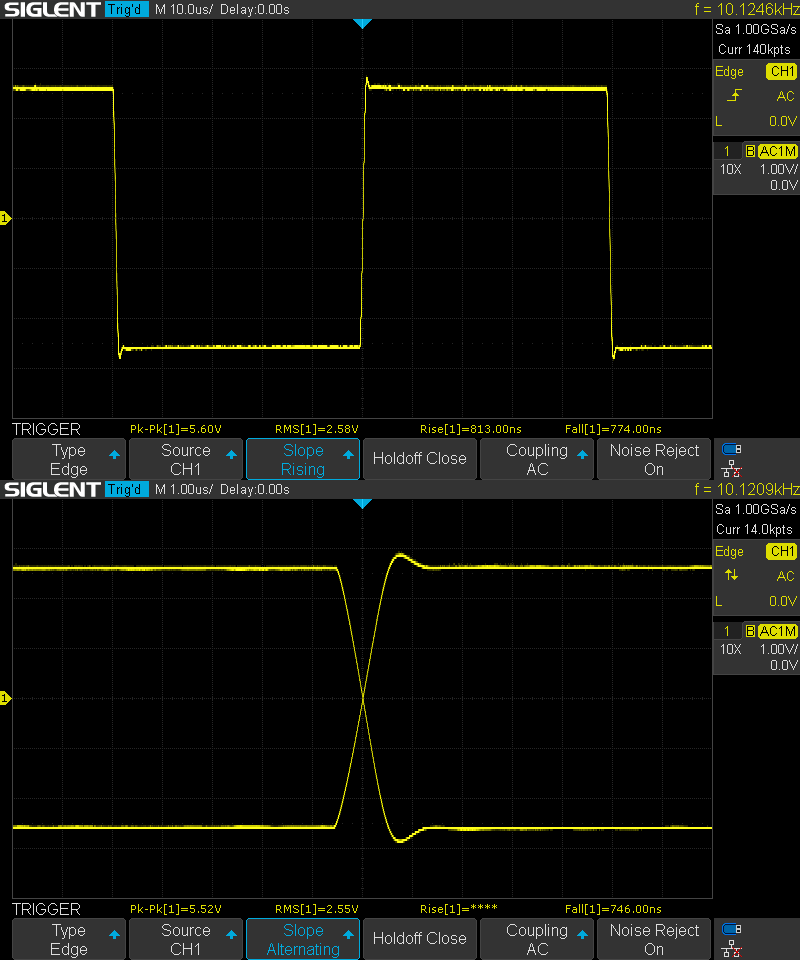Open Source CH1 selector in Slope Alternating menu
The image size is (800, 960).
click(x=185, y=939)
